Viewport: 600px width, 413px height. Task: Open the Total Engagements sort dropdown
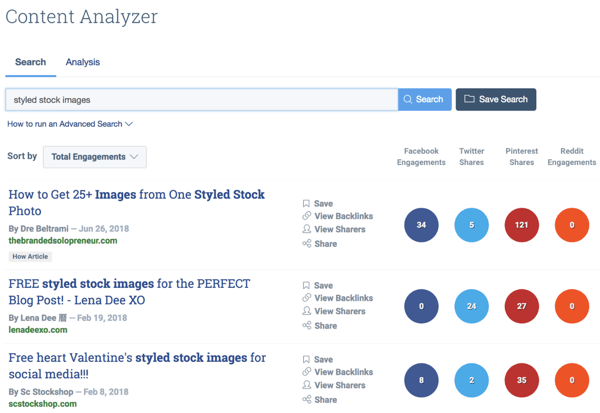95,157
